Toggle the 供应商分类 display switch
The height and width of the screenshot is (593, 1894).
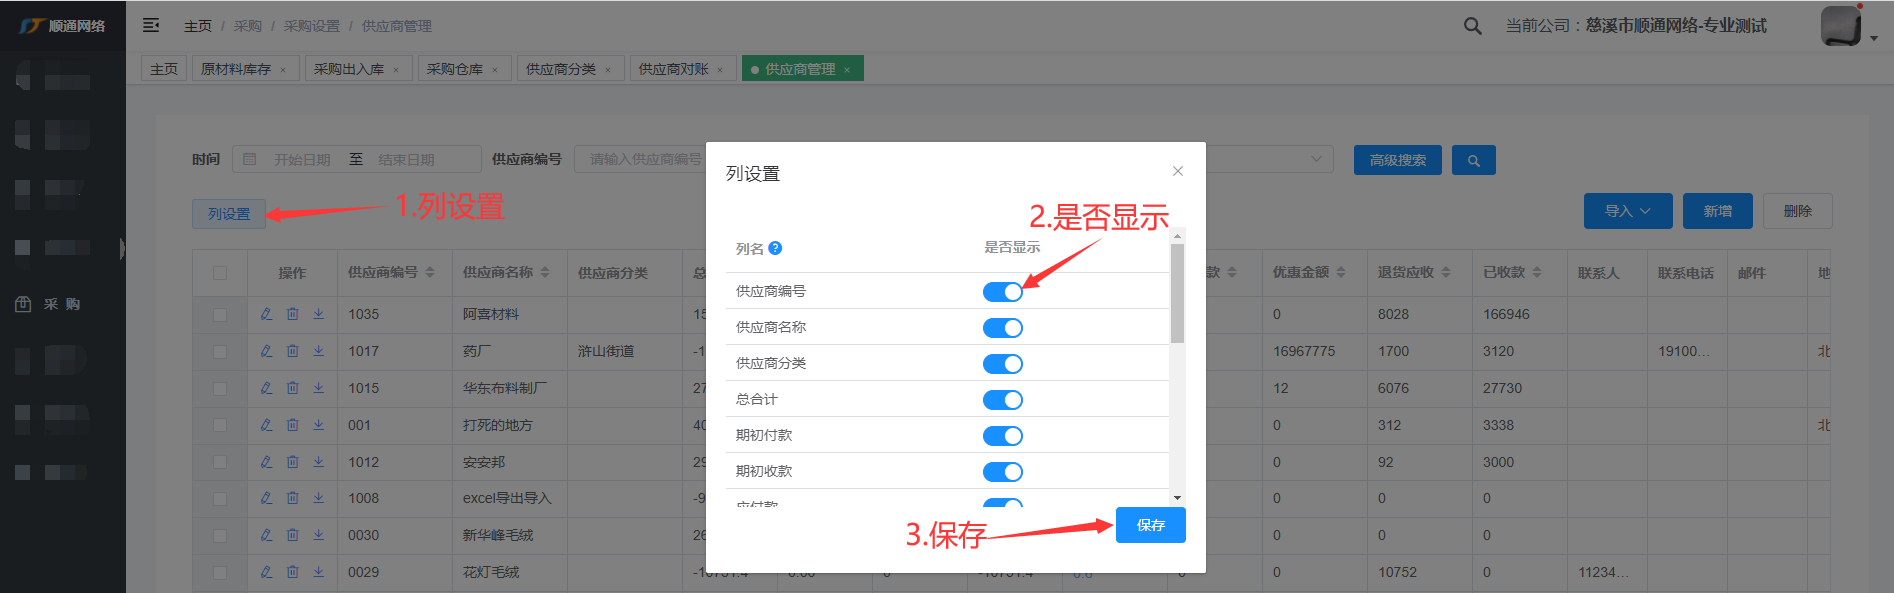(x=1002, y=364)
